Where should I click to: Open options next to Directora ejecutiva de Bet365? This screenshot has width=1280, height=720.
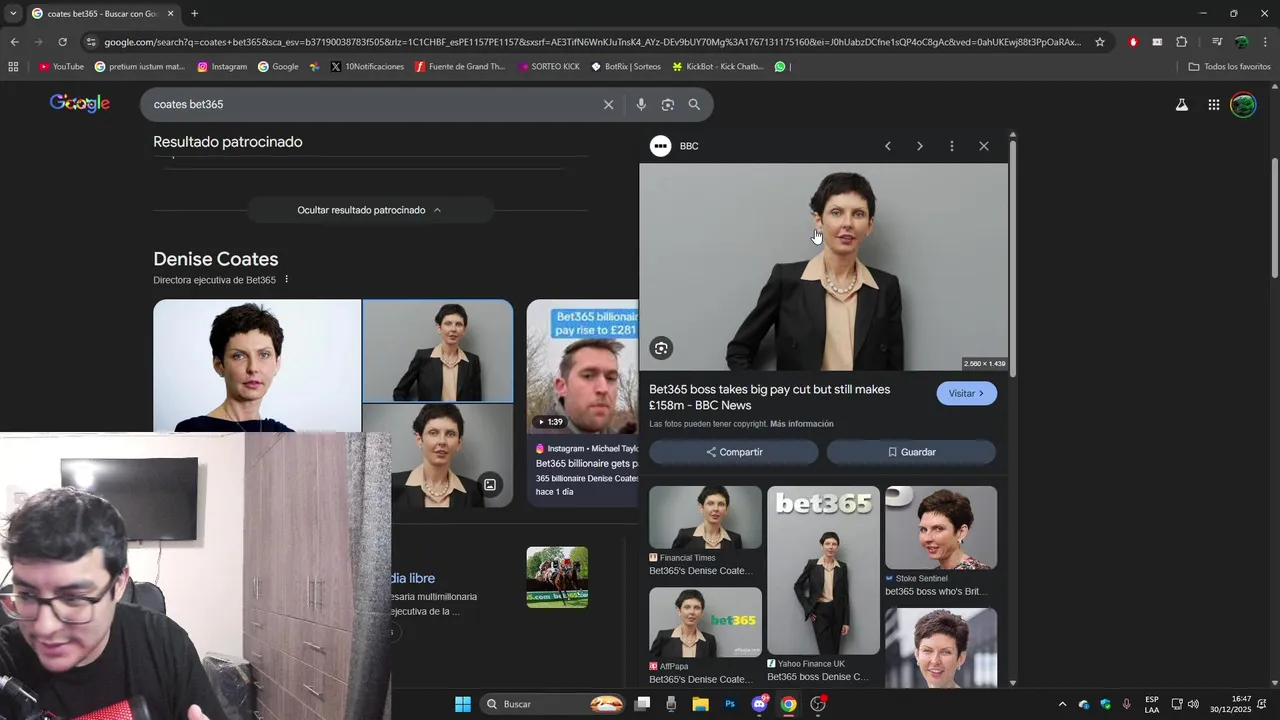click(x=286, y=280)
